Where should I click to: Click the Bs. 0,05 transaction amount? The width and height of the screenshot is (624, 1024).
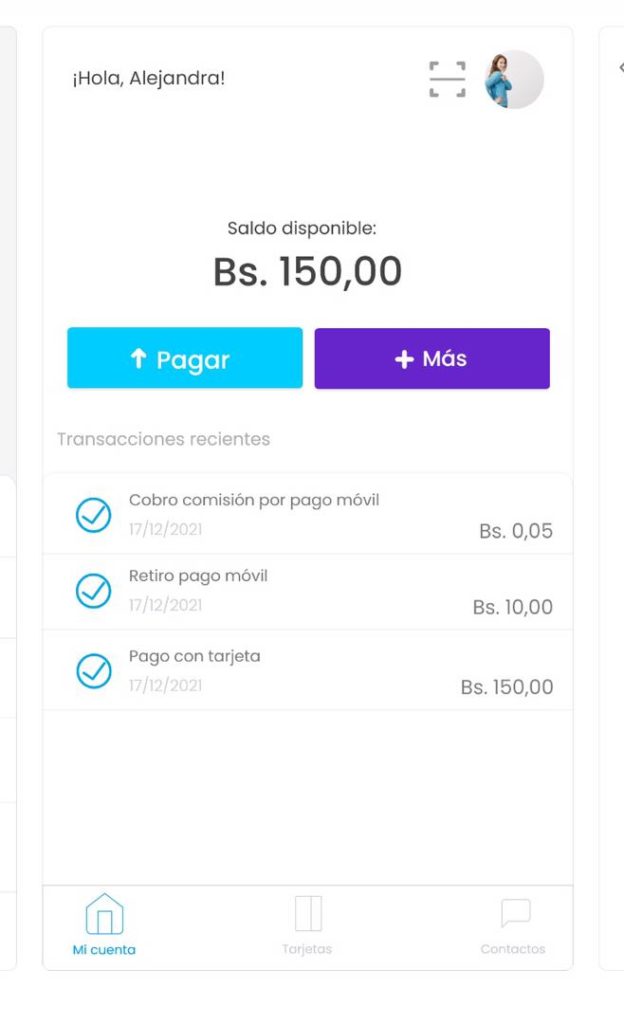515,531
